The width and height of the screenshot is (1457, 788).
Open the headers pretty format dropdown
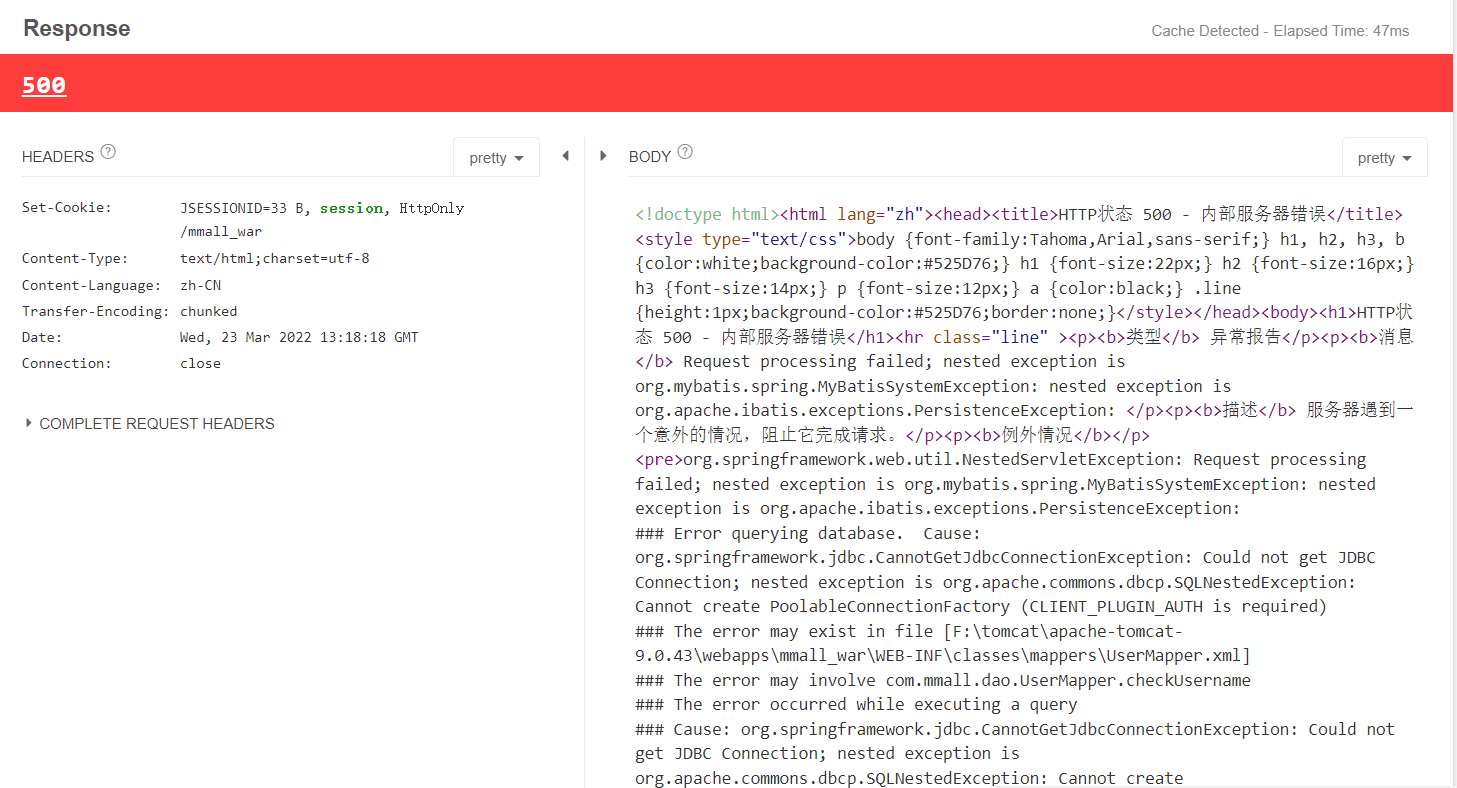[x=496, y=158]
